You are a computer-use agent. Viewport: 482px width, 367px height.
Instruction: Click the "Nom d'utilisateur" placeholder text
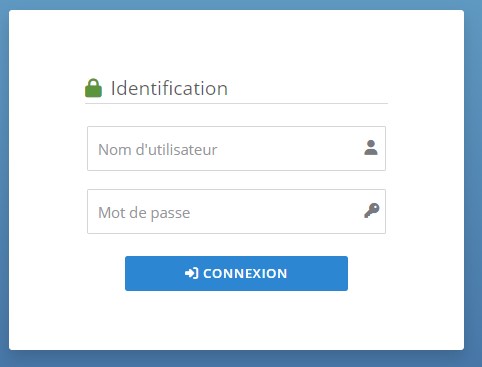point(158,149)
